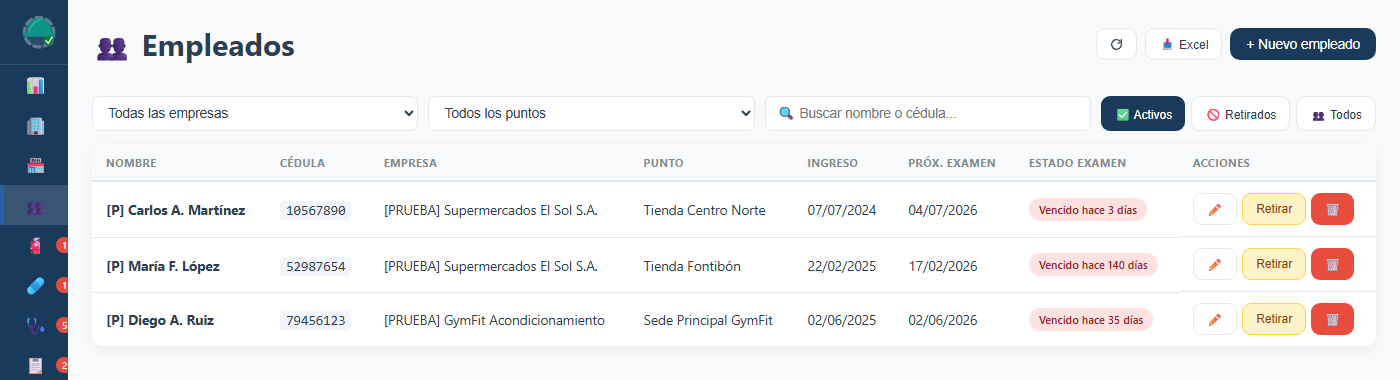This screenshot has height=380, width=1400.
Task: Open the first-aid bandage icon in sidebar
Action: [35, 286]
